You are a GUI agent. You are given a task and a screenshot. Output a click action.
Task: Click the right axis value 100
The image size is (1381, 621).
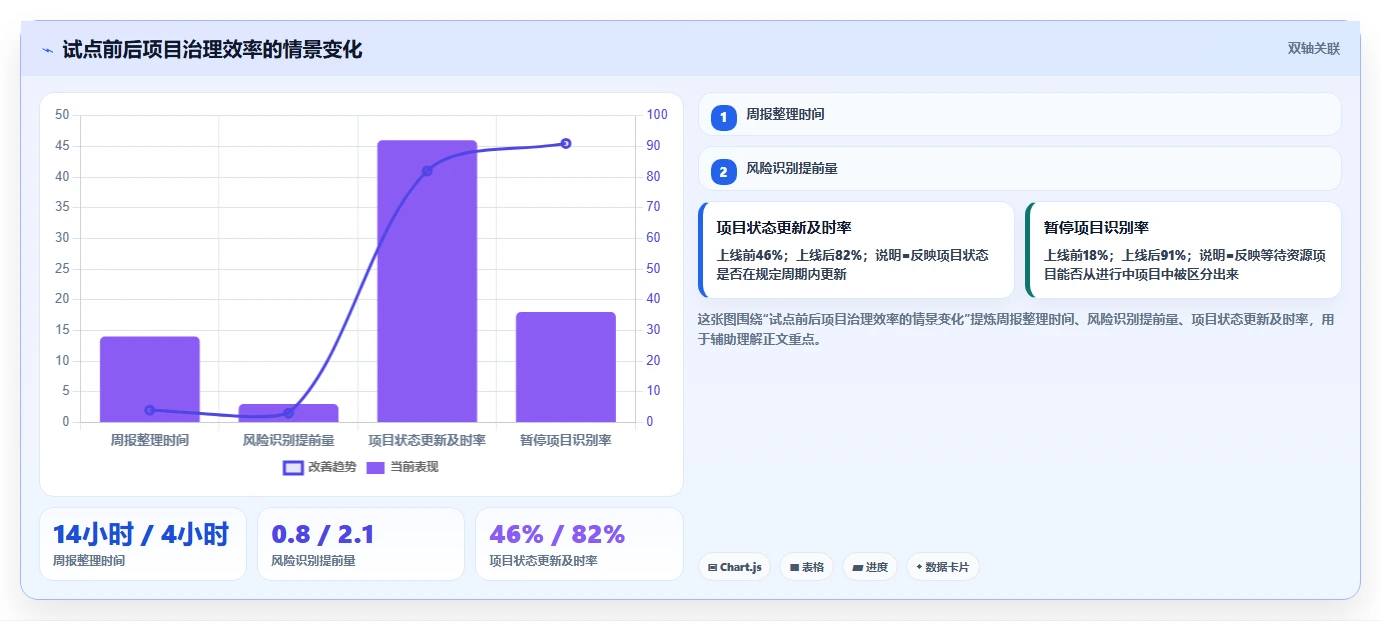pyautogui.click(x=657, y=115)
